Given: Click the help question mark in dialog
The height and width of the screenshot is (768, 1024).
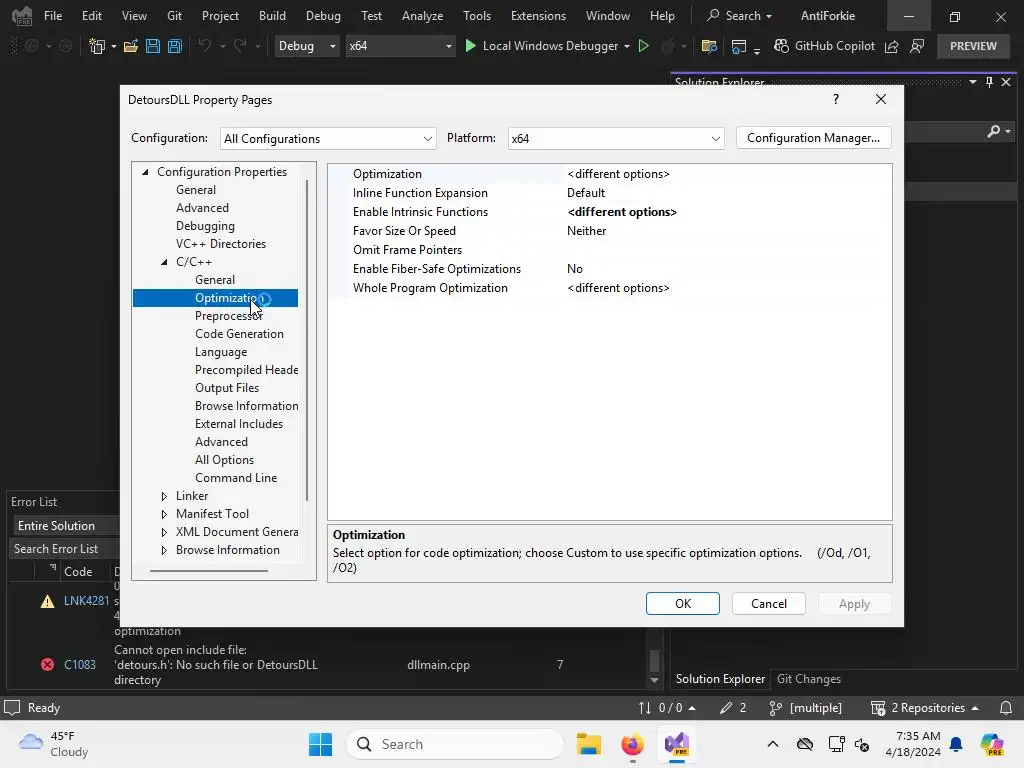Looking at the screenshot, I should [x=836, y=99].
